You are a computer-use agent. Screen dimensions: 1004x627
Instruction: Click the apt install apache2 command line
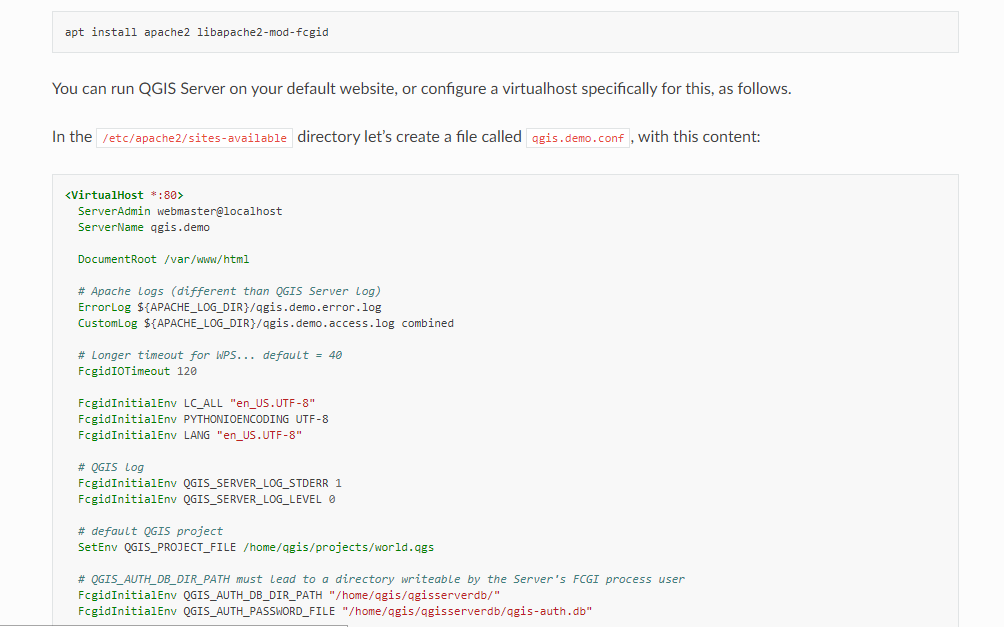point(197,32)
